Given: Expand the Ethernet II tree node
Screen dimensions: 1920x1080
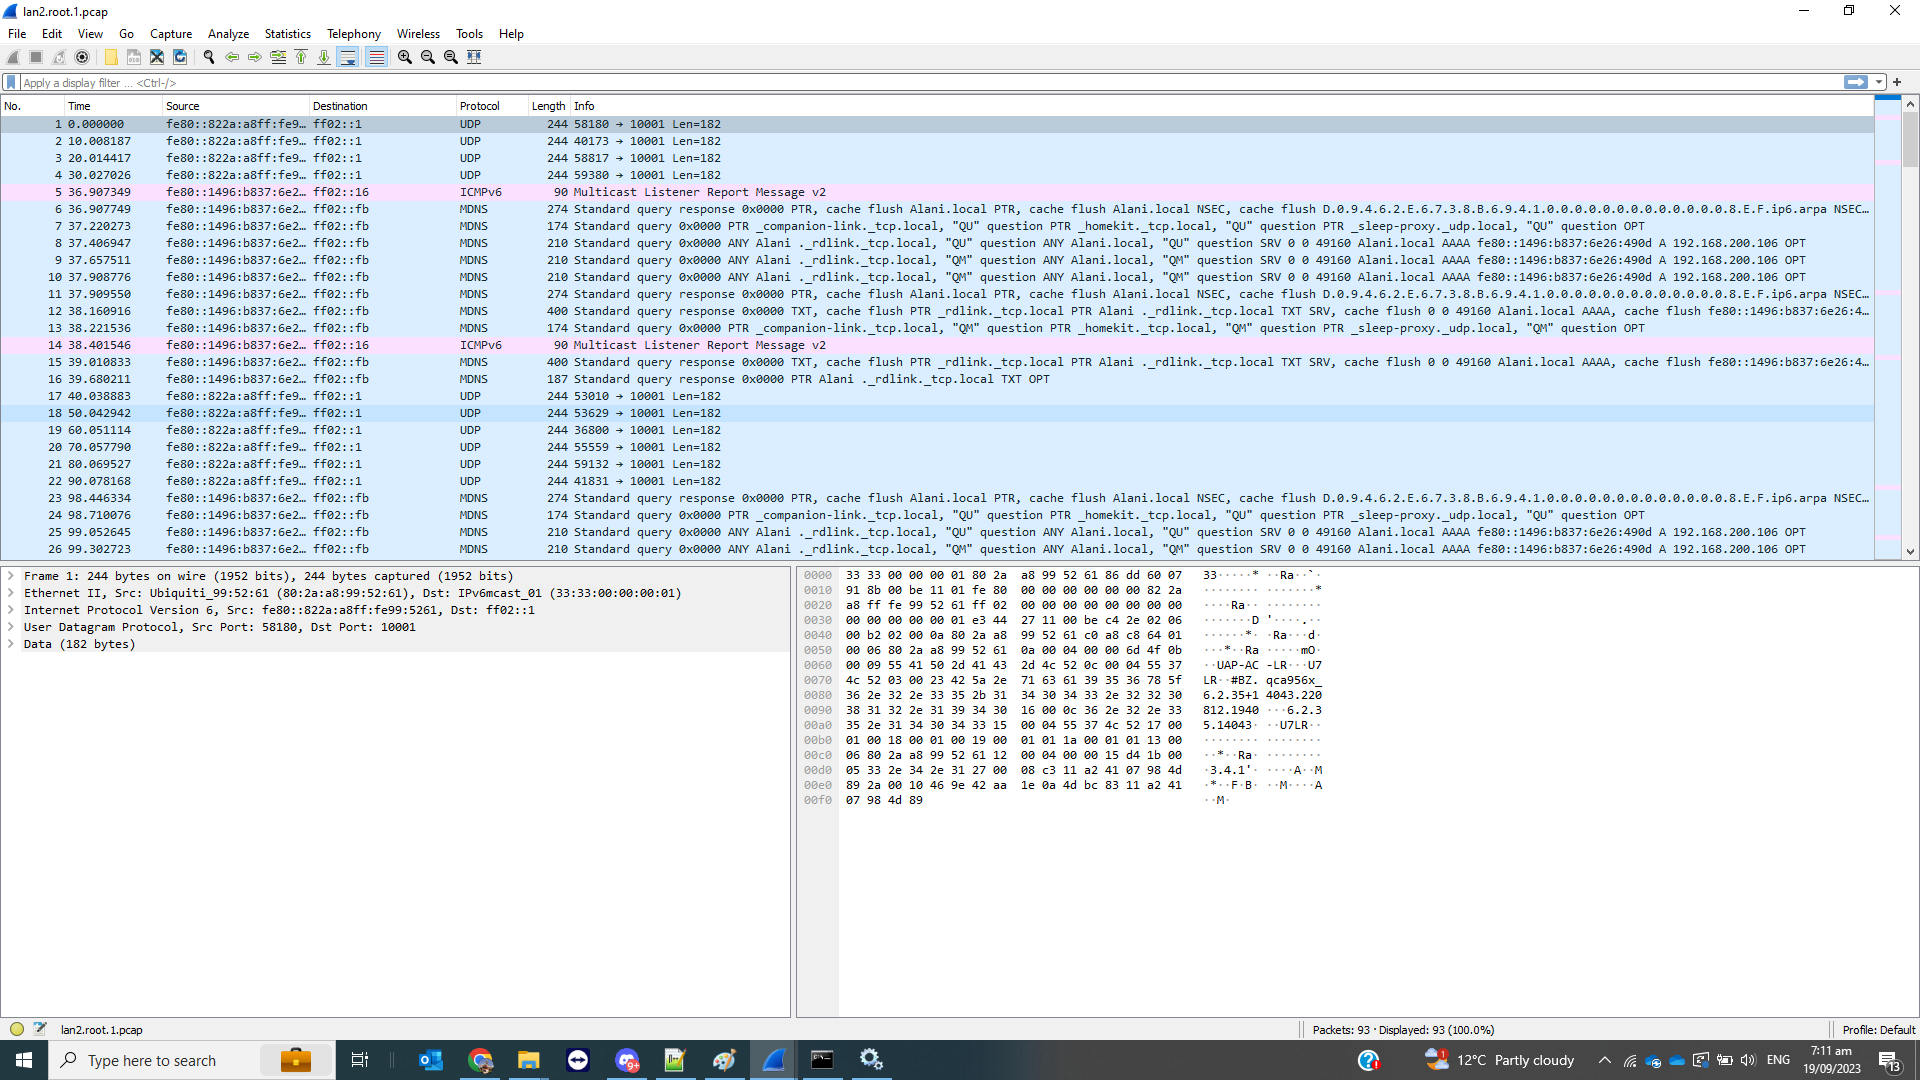Looking at the screenshot, I should (11, 593).
